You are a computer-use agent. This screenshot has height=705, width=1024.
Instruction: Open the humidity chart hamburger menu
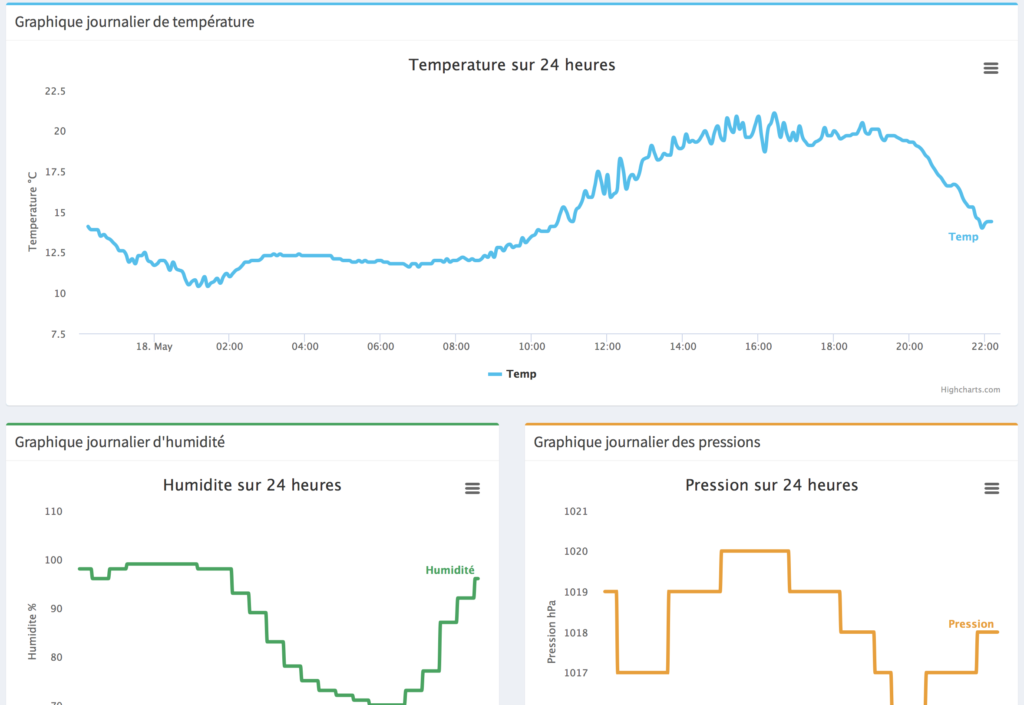472,488
